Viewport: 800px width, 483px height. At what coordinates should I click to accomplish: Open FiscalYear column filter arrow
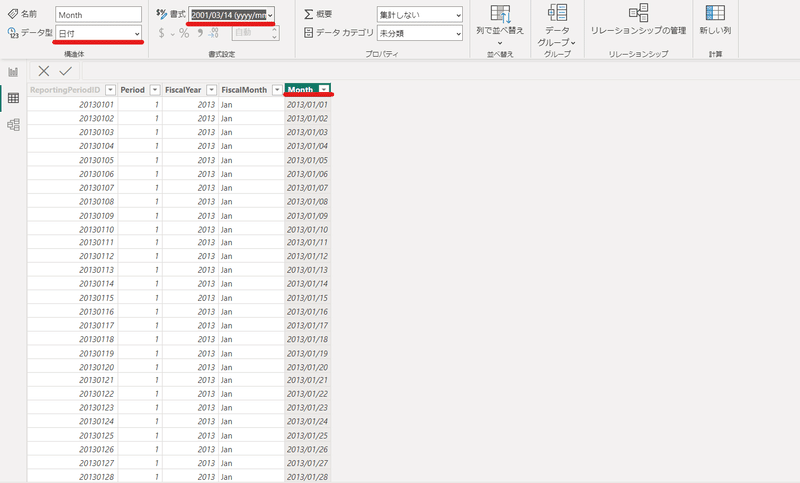pos(212,90)
